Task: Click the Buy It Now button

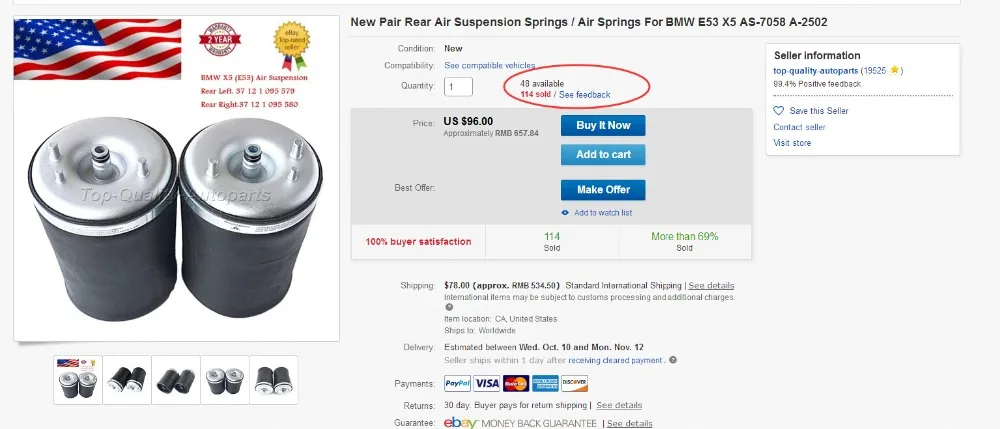Action: tap(603, 126)
